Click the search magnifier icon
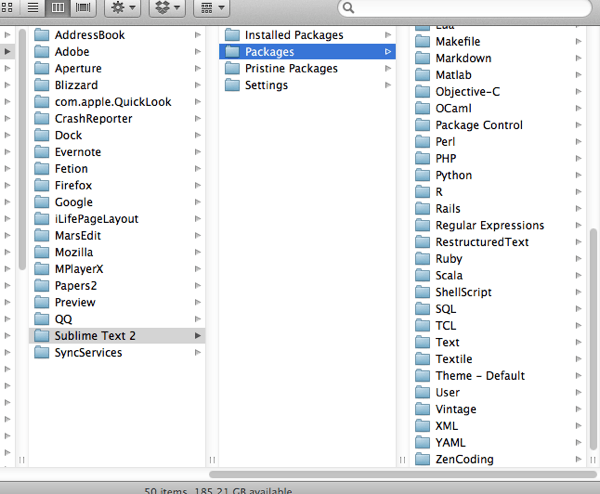This screenshot has width=600, height=494. (x=348, y=7)
